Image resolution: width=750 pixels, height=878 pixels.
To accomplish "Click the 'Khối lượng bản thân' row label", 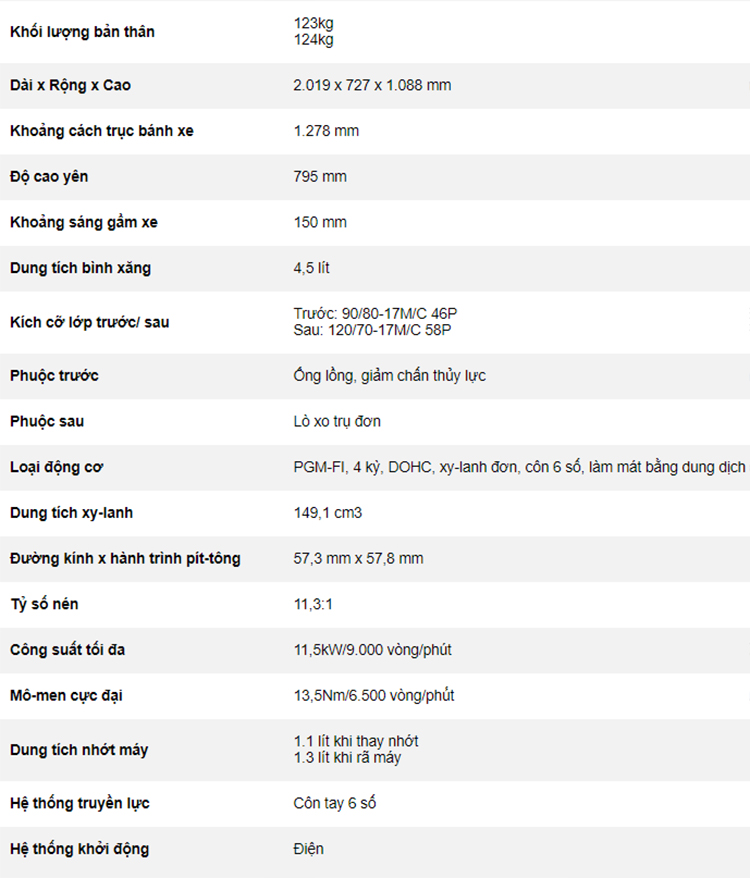I will click(x=82, y=32).
